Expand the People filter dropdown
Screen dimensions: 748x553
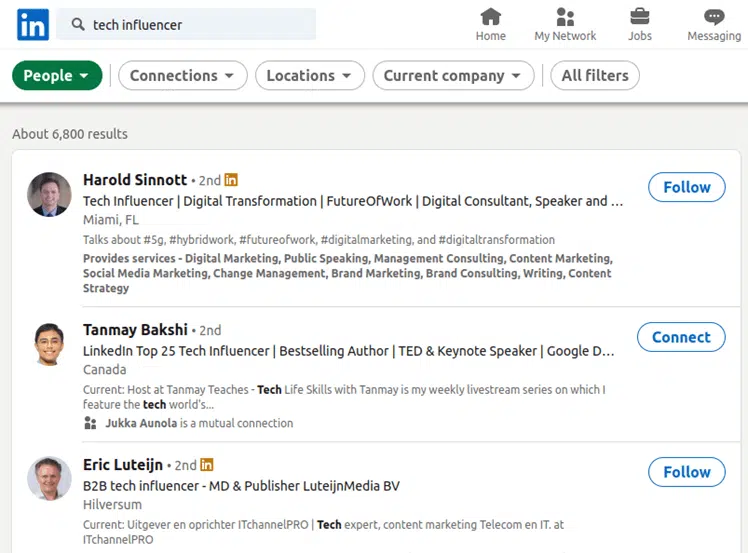57,75
